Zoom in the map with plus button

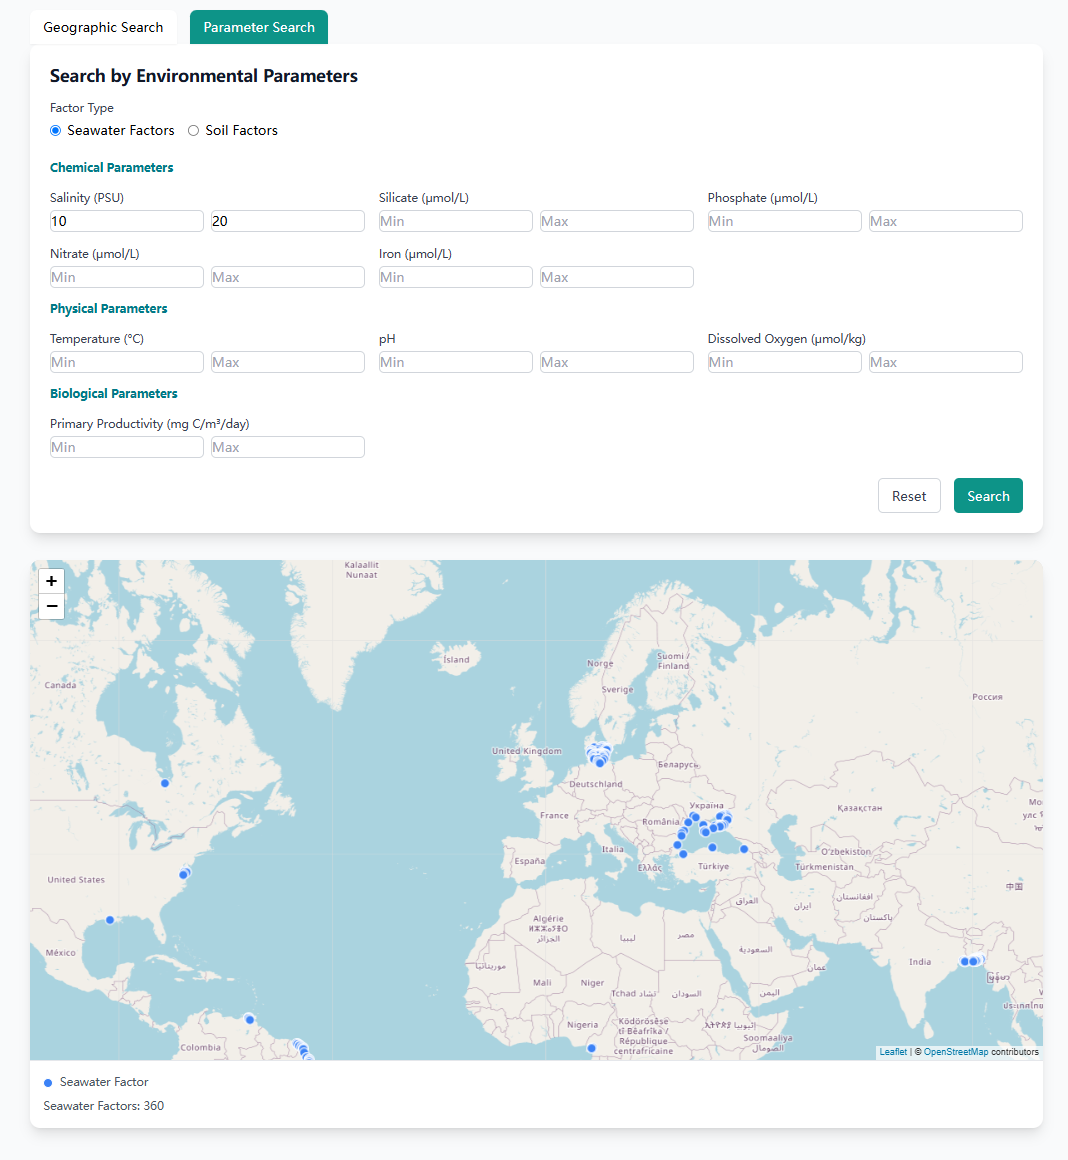tap(51, 581)
